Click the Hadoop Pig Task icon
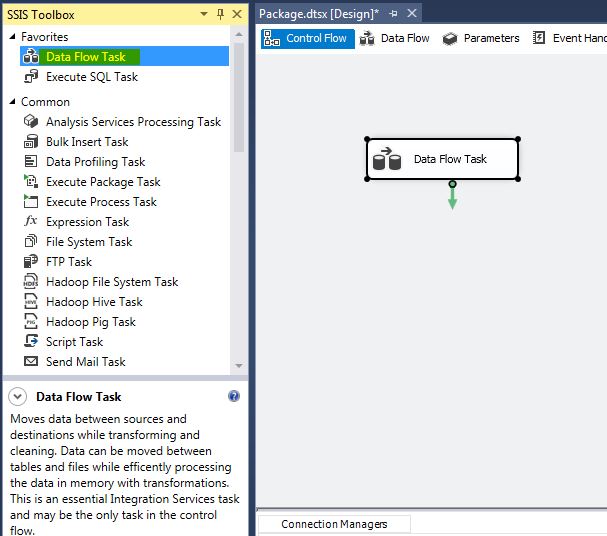Viewport: 607px width, 536px height. pos(31,322)
